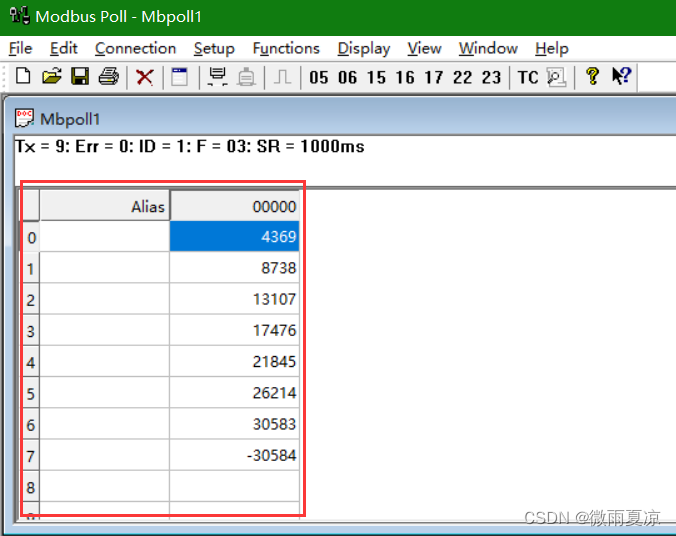
Task: Click row header 3
Action: (31, 331)
